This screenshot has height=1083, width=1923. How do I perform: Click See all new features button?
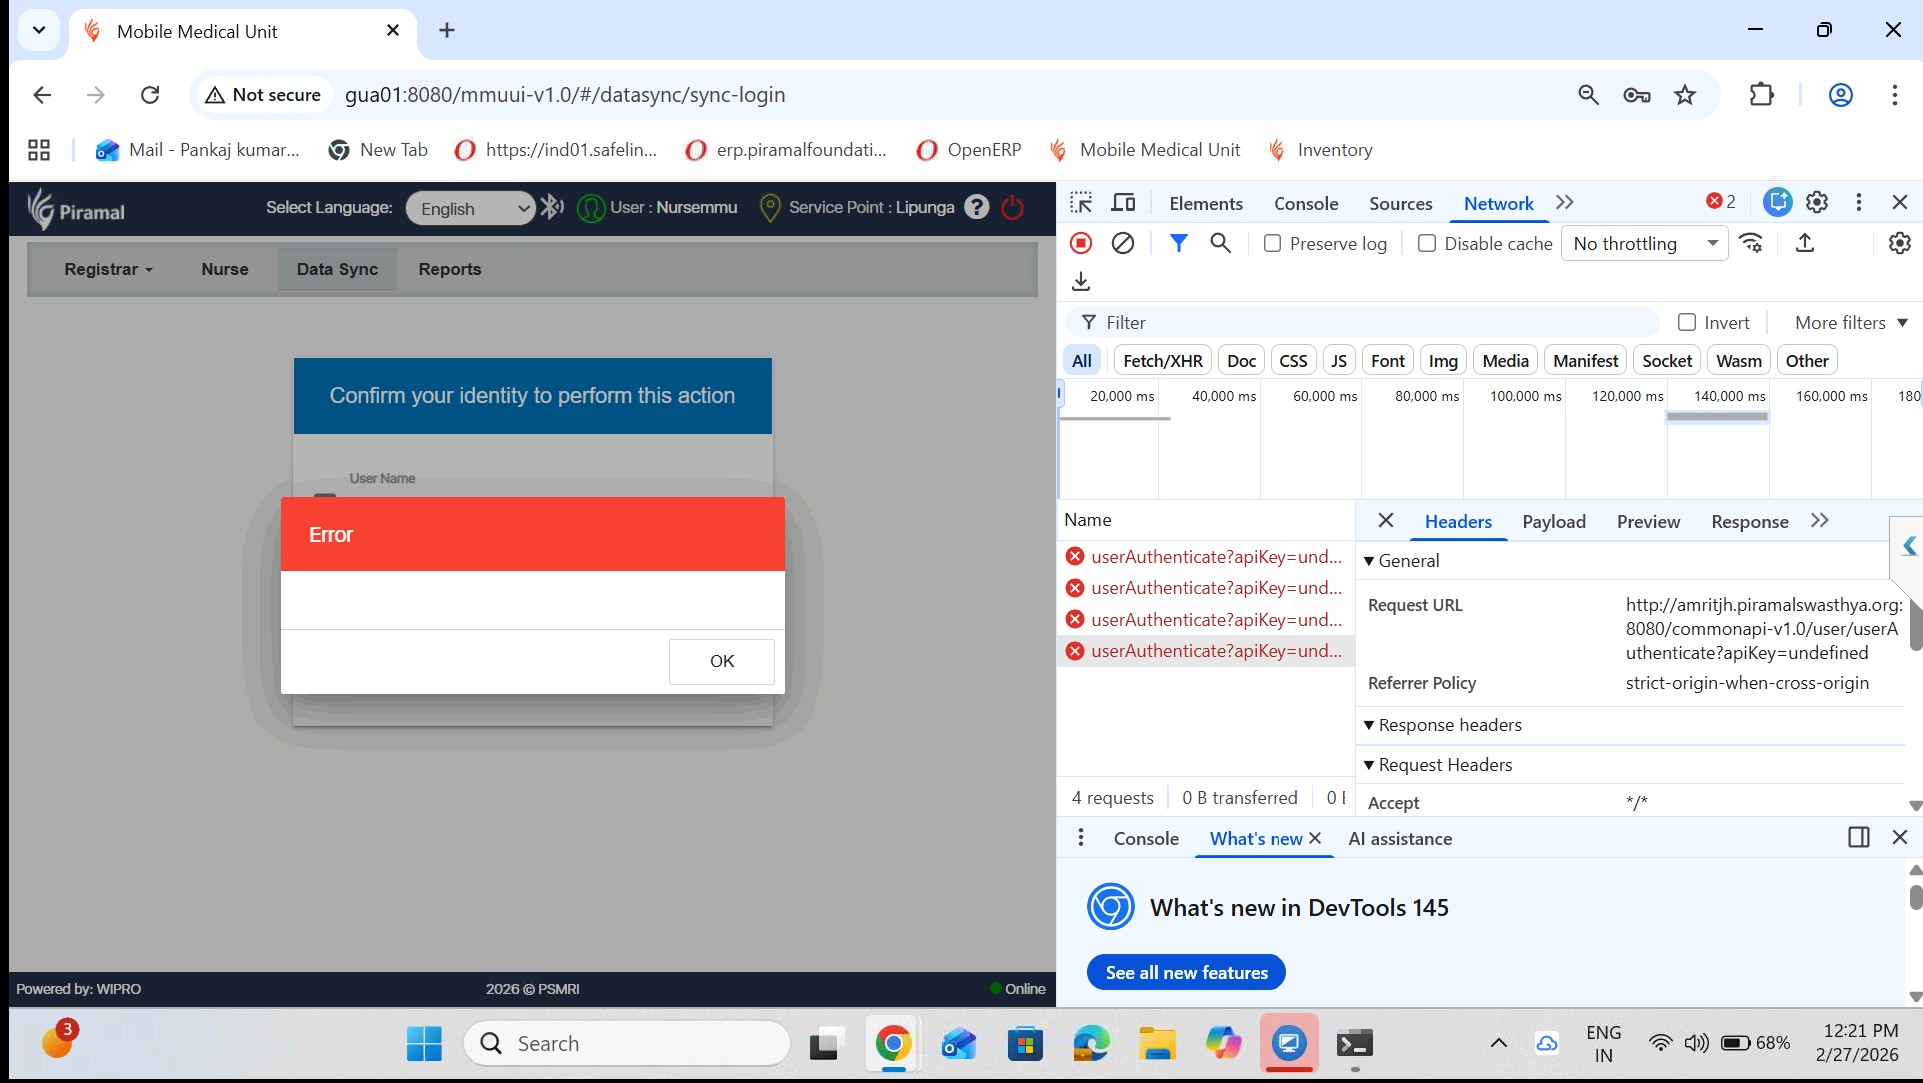pyautogui.click(x=1186, y=972)
